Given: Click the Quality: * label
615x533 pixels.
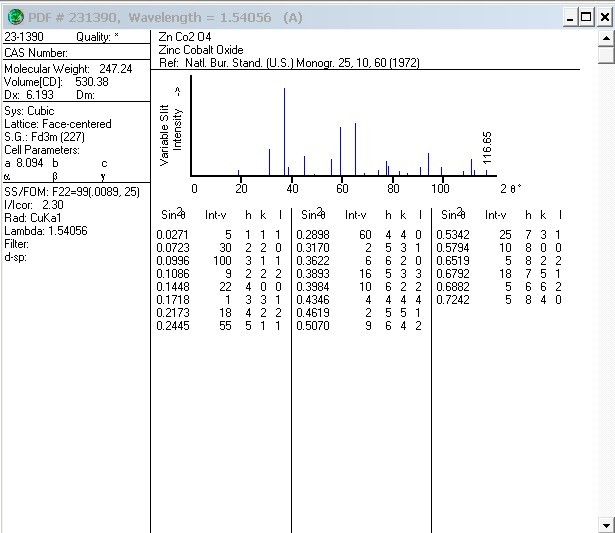Looking at the screenshot, I should (x=97, y=37).
